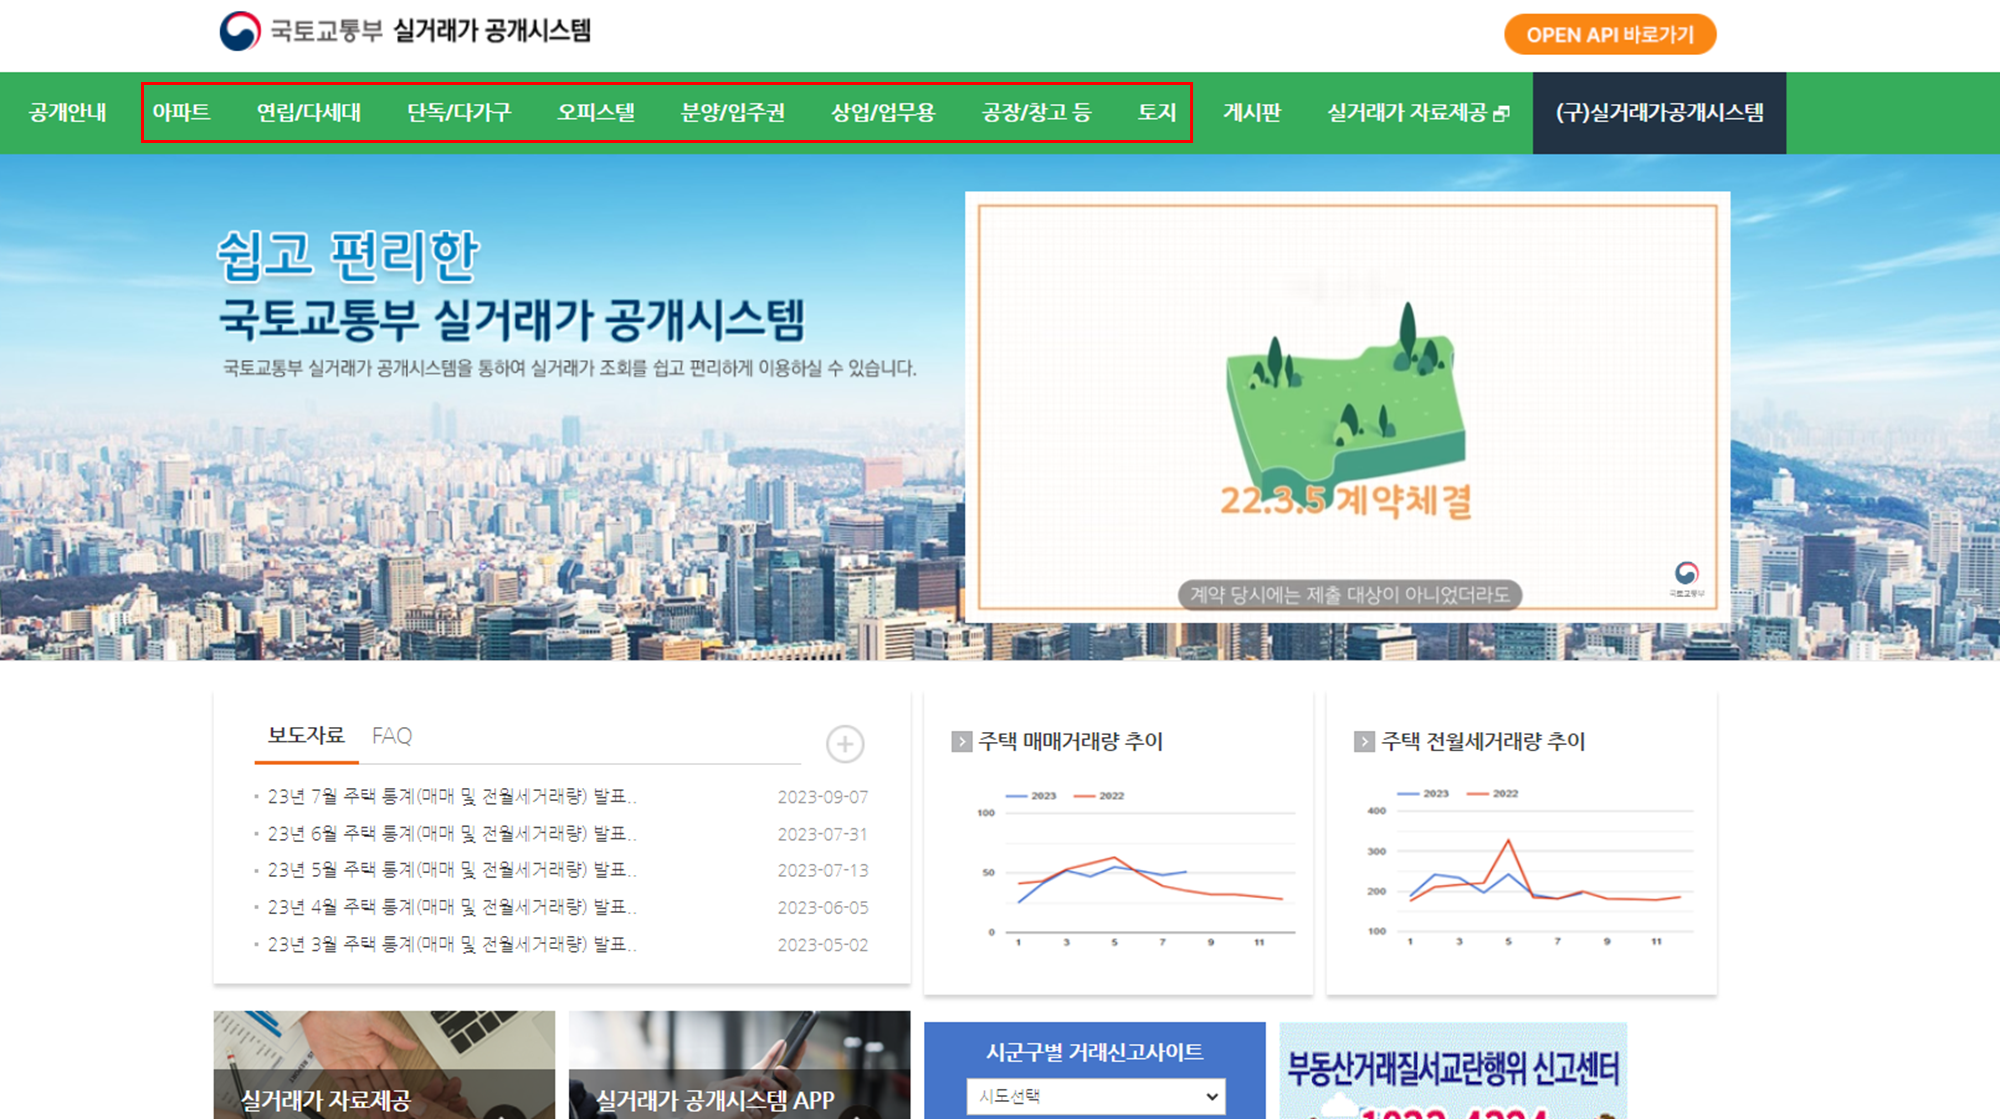Expand the 상업/업무용 category menu
The image size is (2000, 1119).
[x=882, y=113]
